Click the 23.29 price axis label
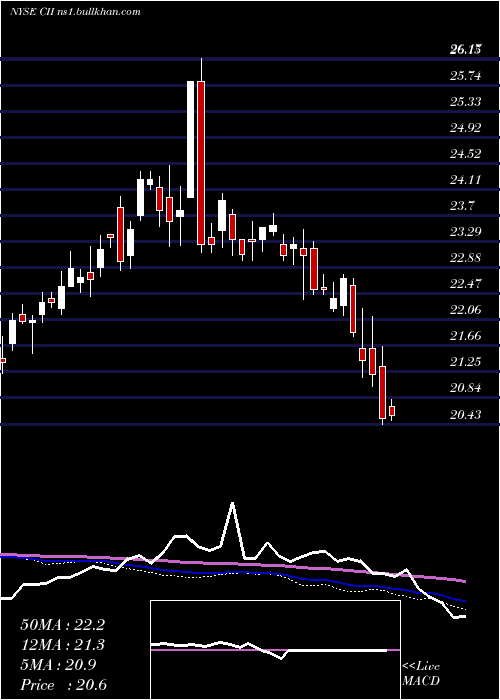Screen dimensions: 500x700 click(x=465, y=232)
